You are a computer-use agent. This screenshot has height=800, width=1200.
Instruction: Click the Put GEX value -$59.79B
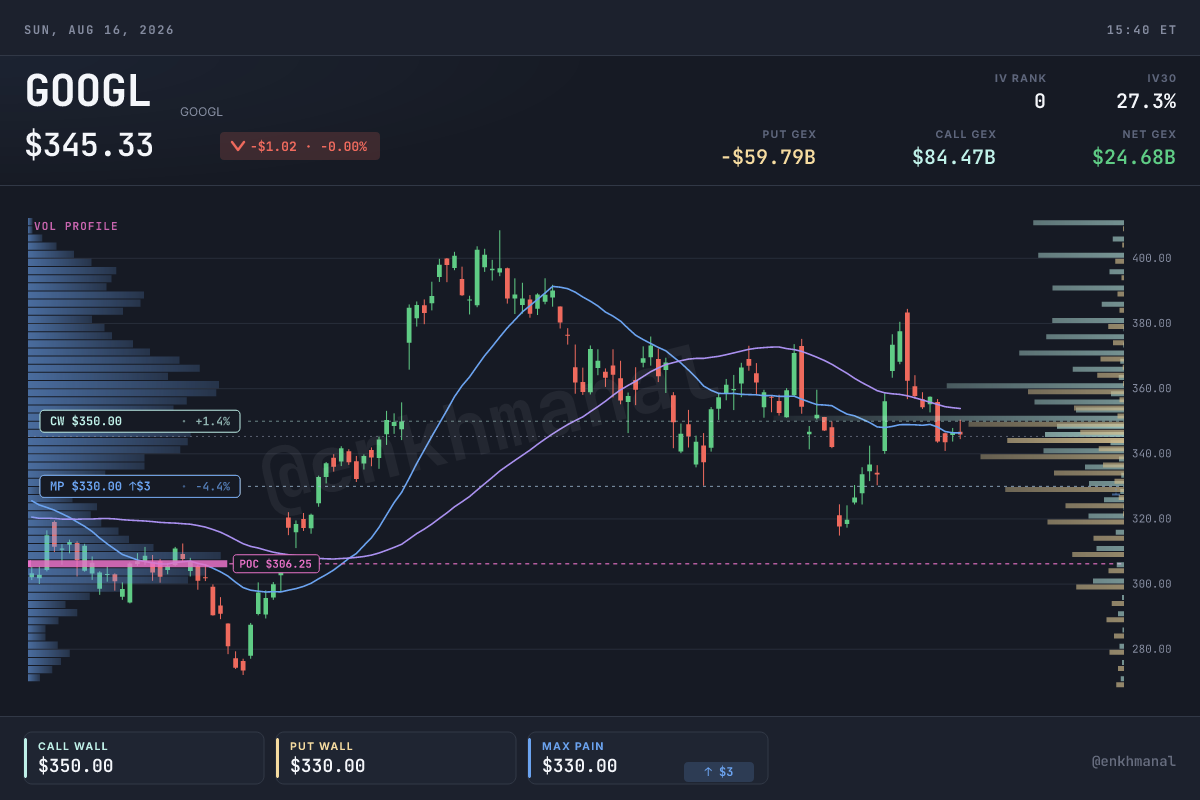pyautogui.click(x=768, y=157)
